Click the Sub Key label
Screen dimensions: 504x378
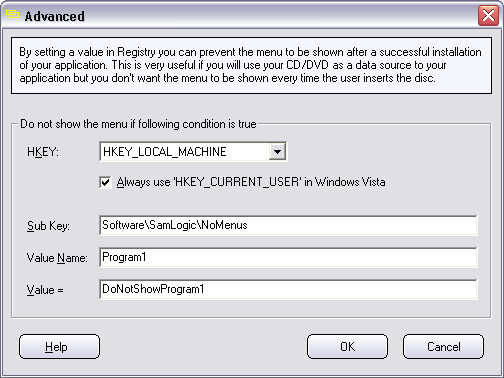[x=48, y=226]
